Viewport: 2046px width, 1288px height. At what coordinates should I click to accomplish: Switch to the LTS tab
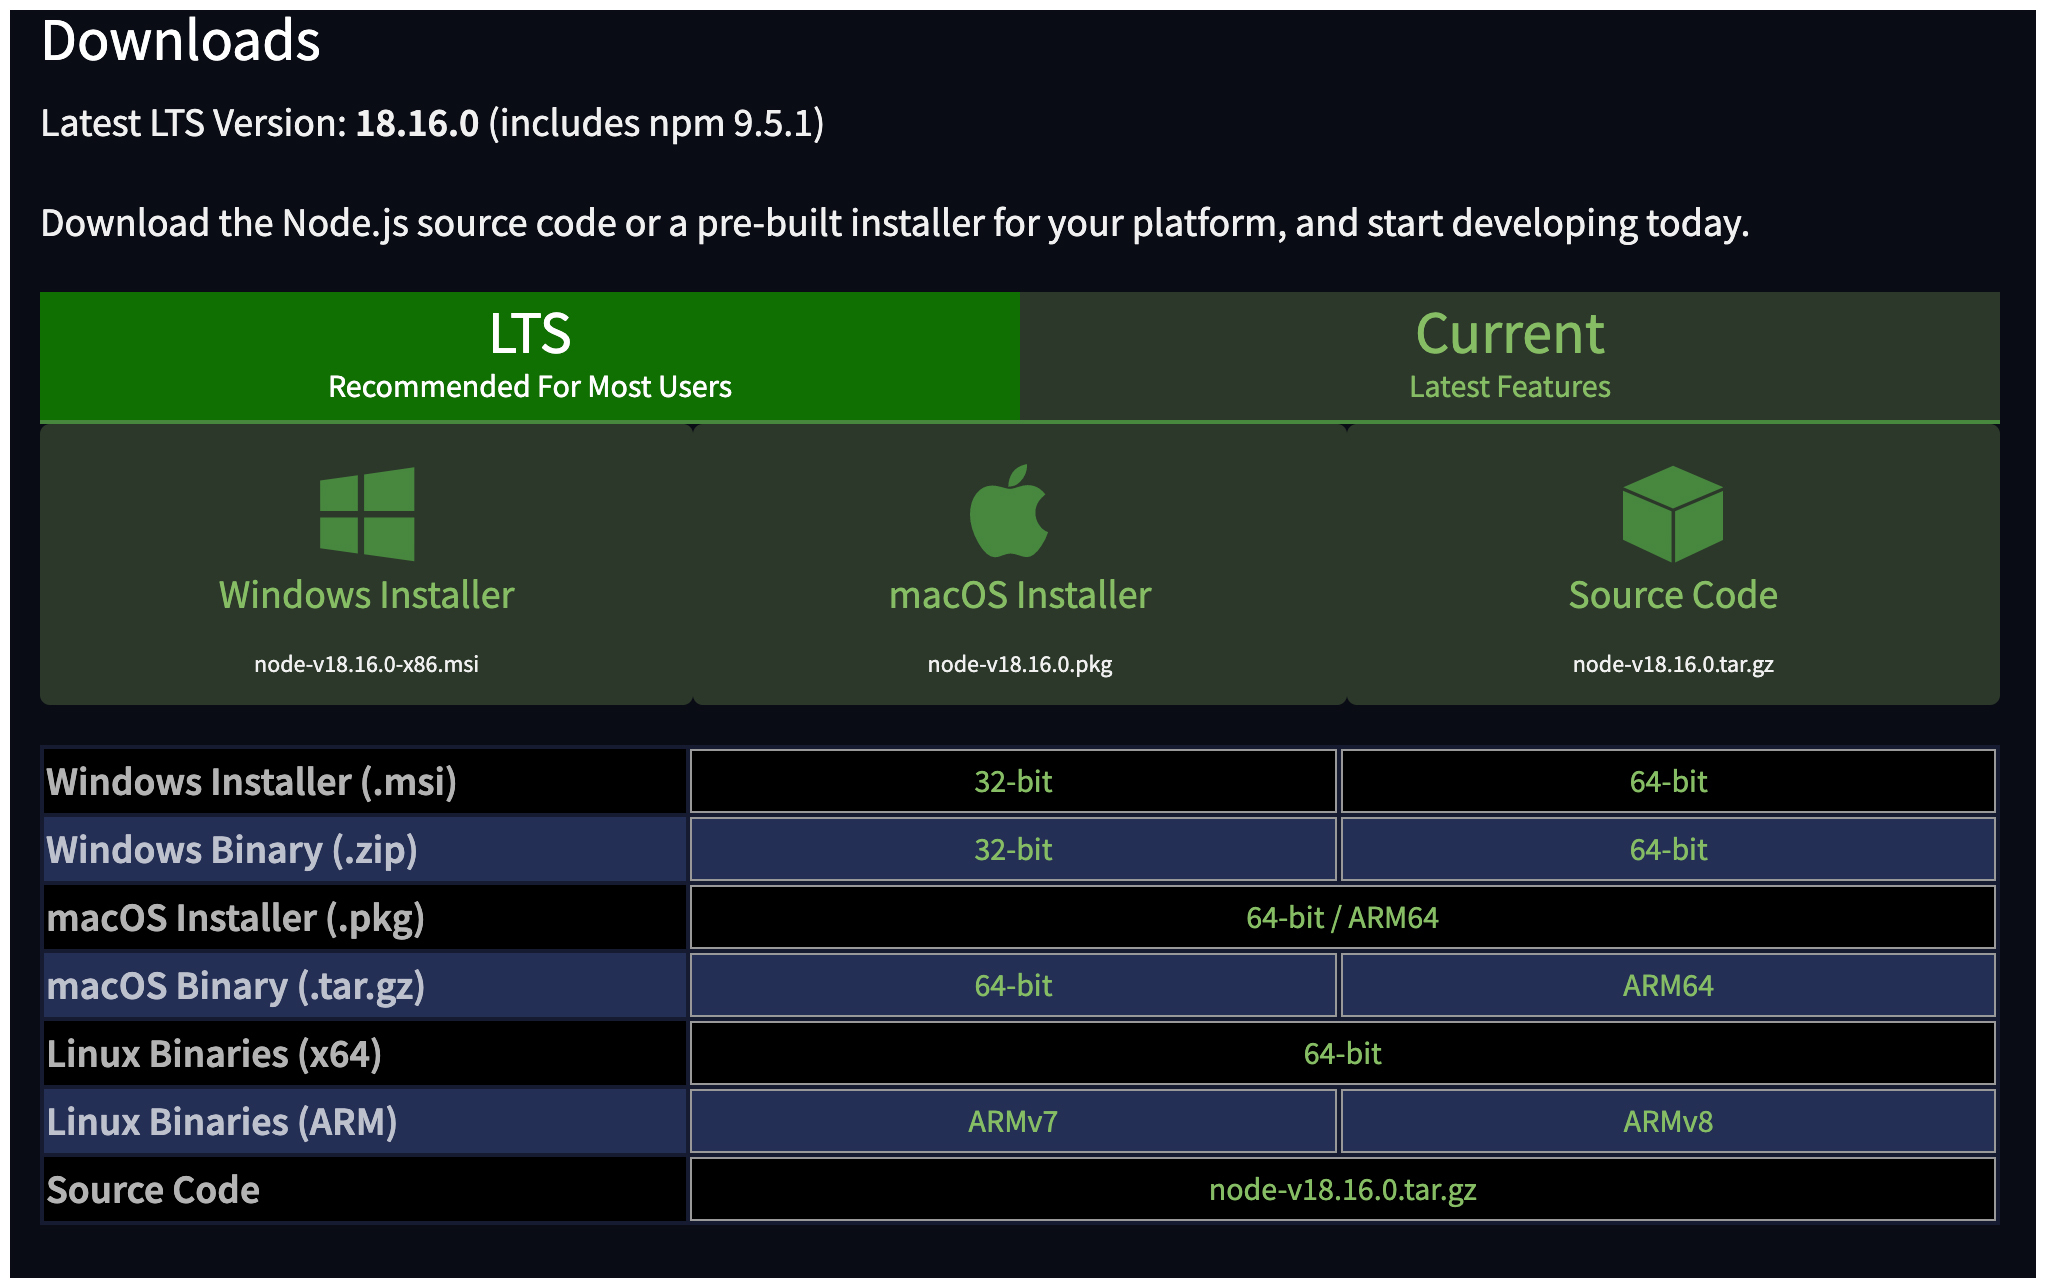530,356
